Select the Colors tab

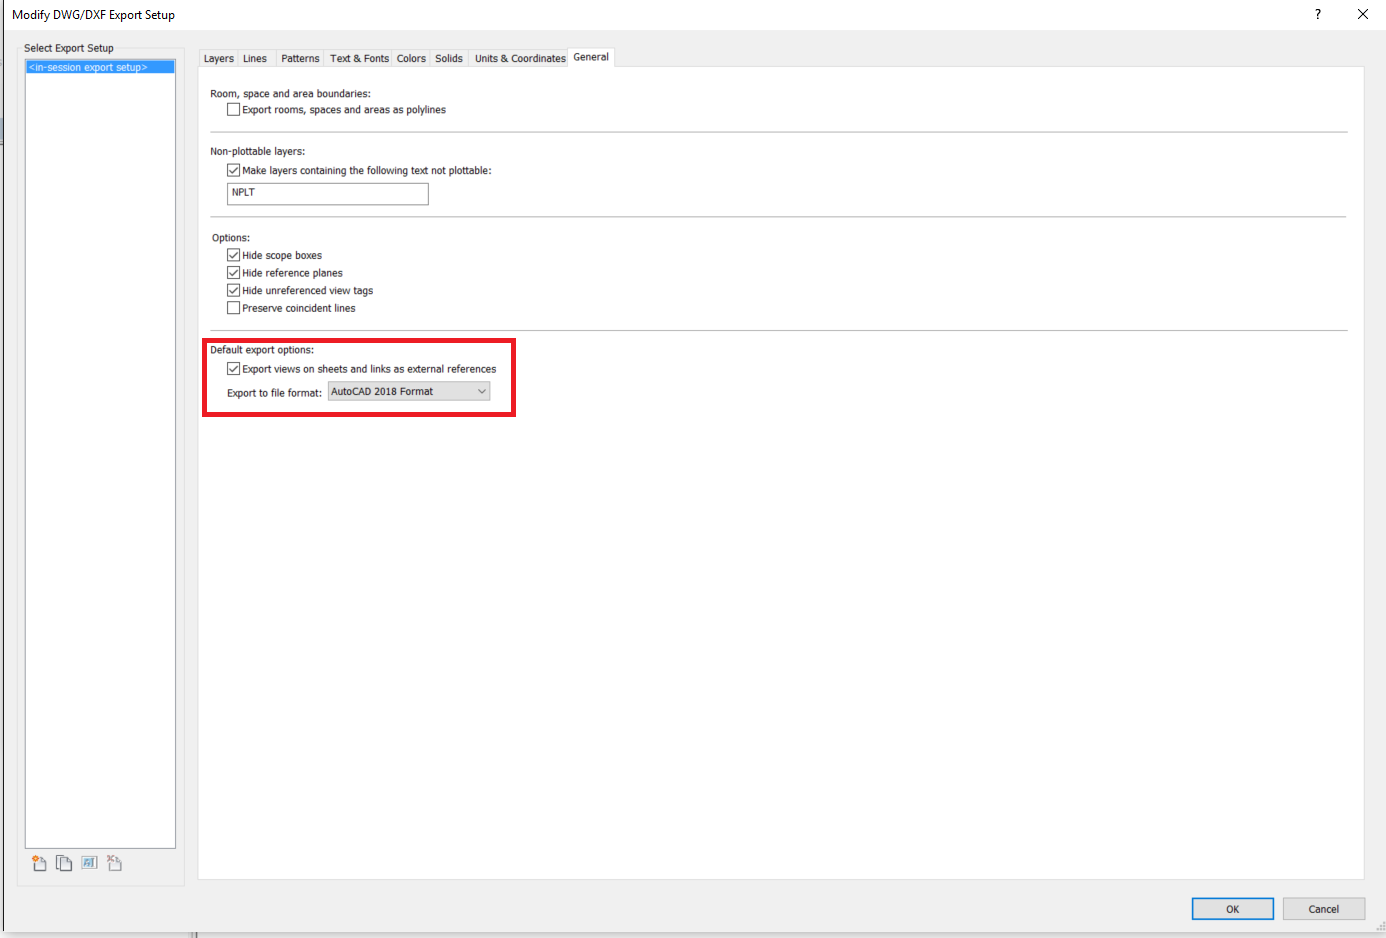410,58
